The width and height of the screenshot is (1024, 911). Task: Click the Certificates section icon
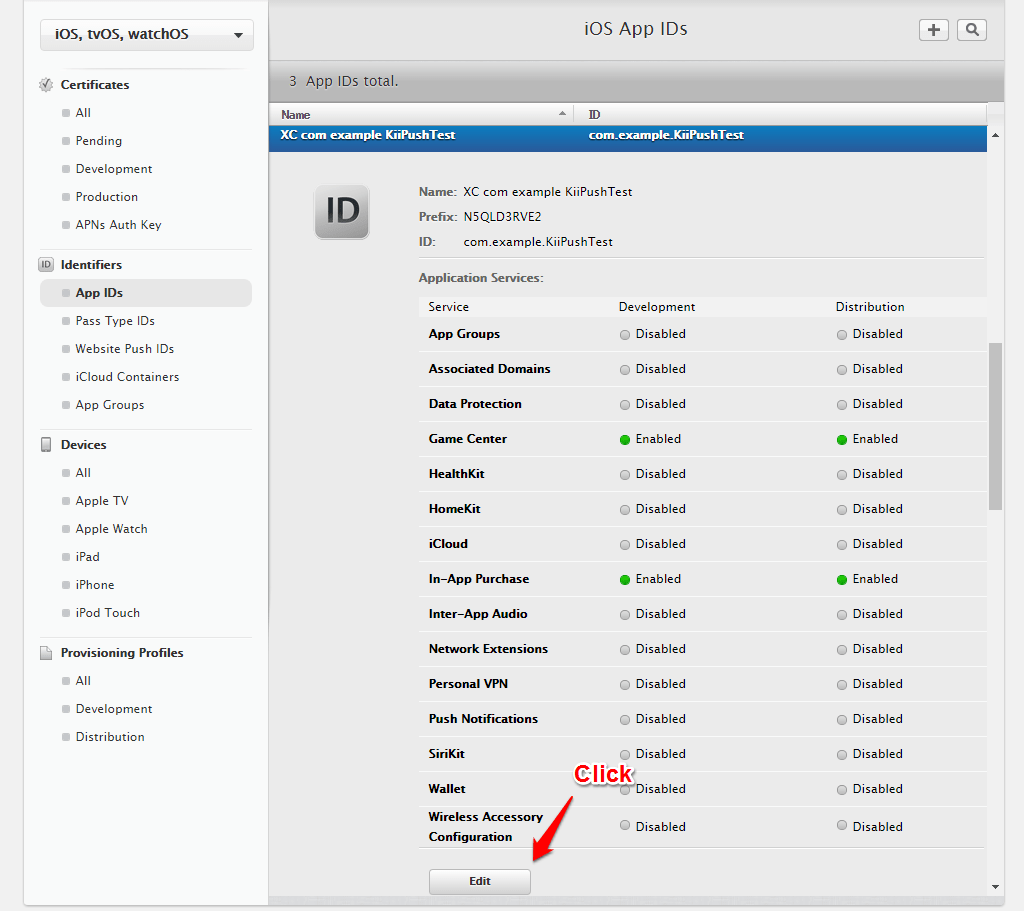[46, 85]
